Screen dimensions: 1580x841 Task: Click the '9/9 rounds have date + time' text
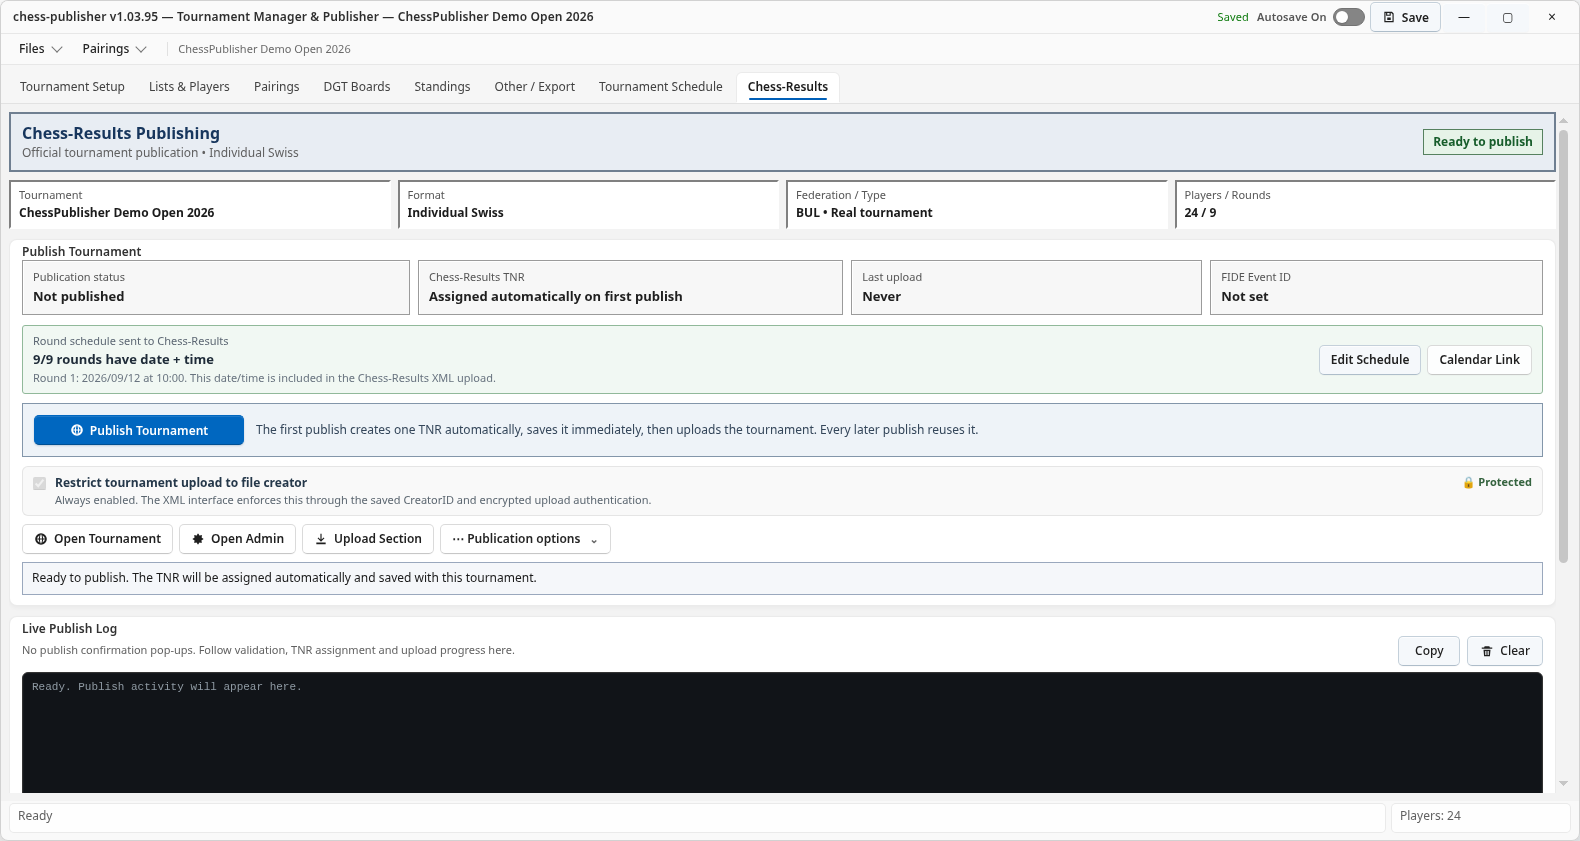pyautogui.click(x=123, y=360)
